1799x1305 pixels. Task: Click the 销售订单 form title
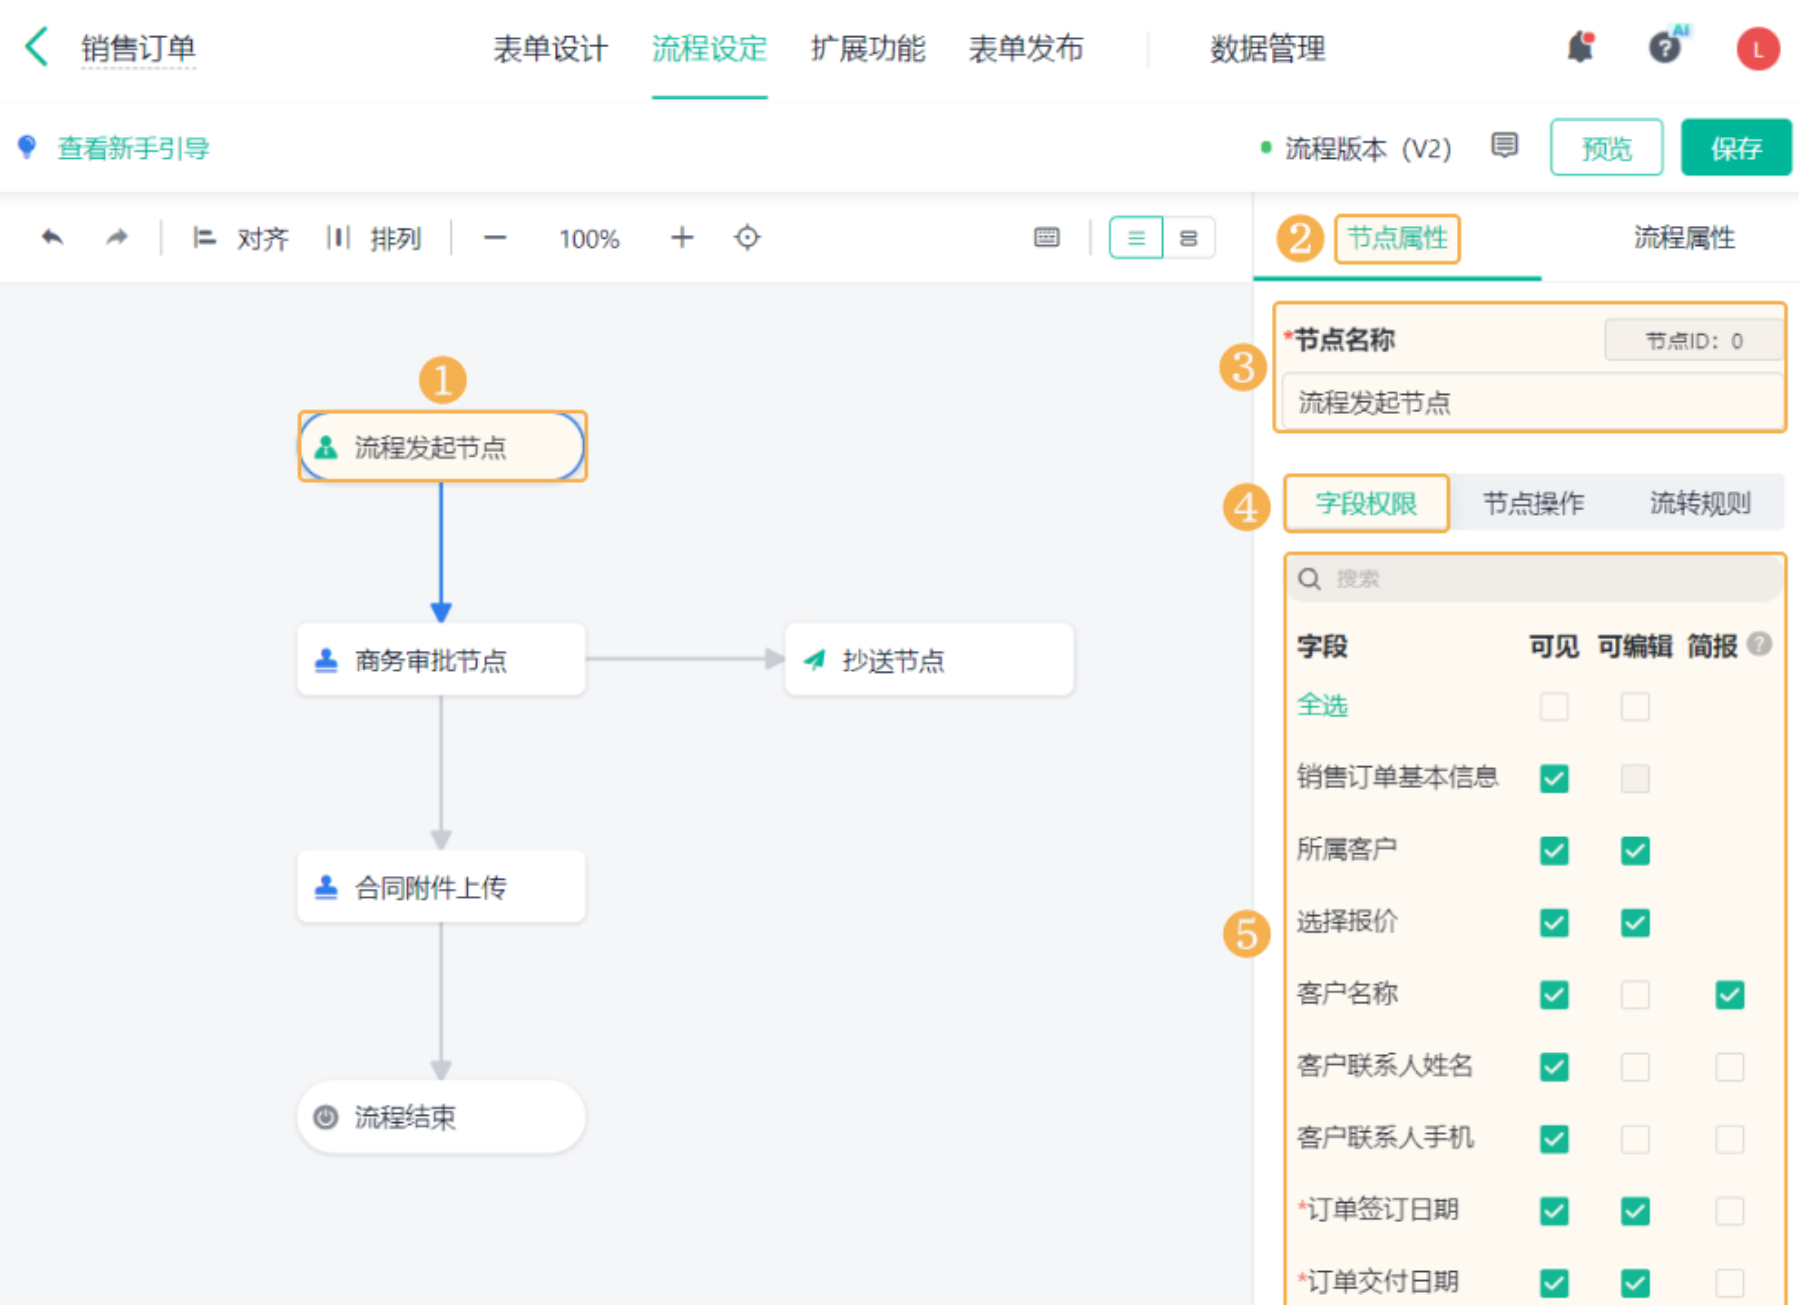click(x=138, y=48)
